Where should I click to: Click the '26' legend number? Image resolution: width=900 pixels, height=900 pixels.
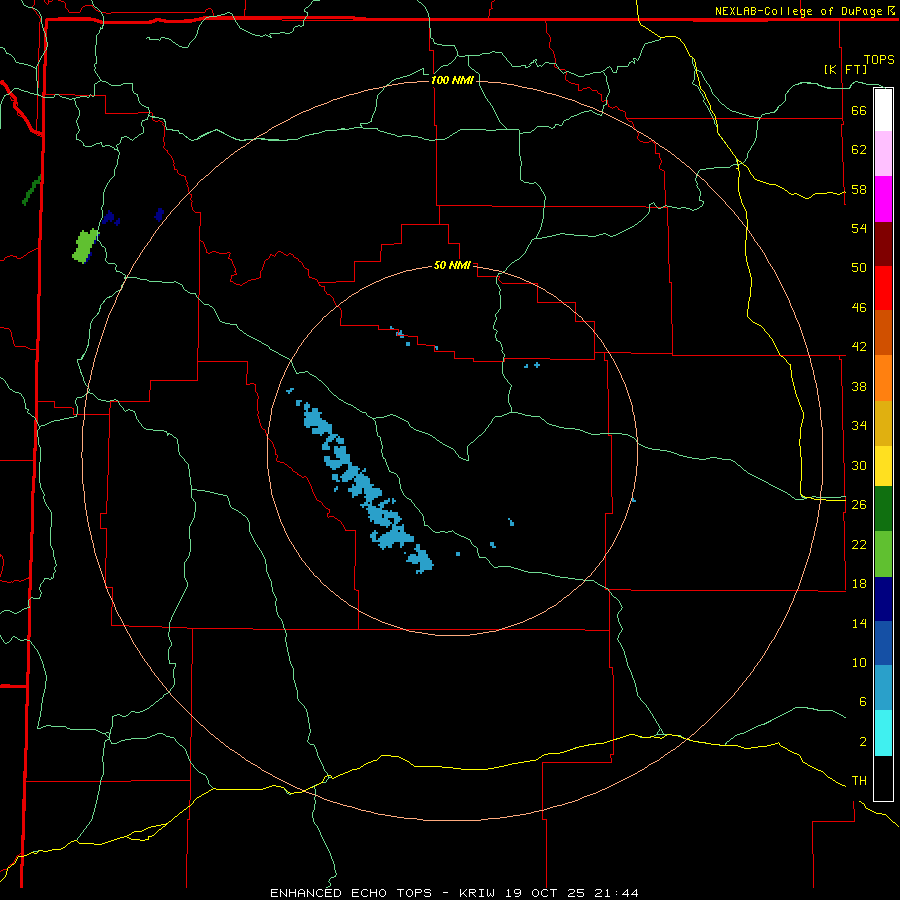(x=859, y=505)
